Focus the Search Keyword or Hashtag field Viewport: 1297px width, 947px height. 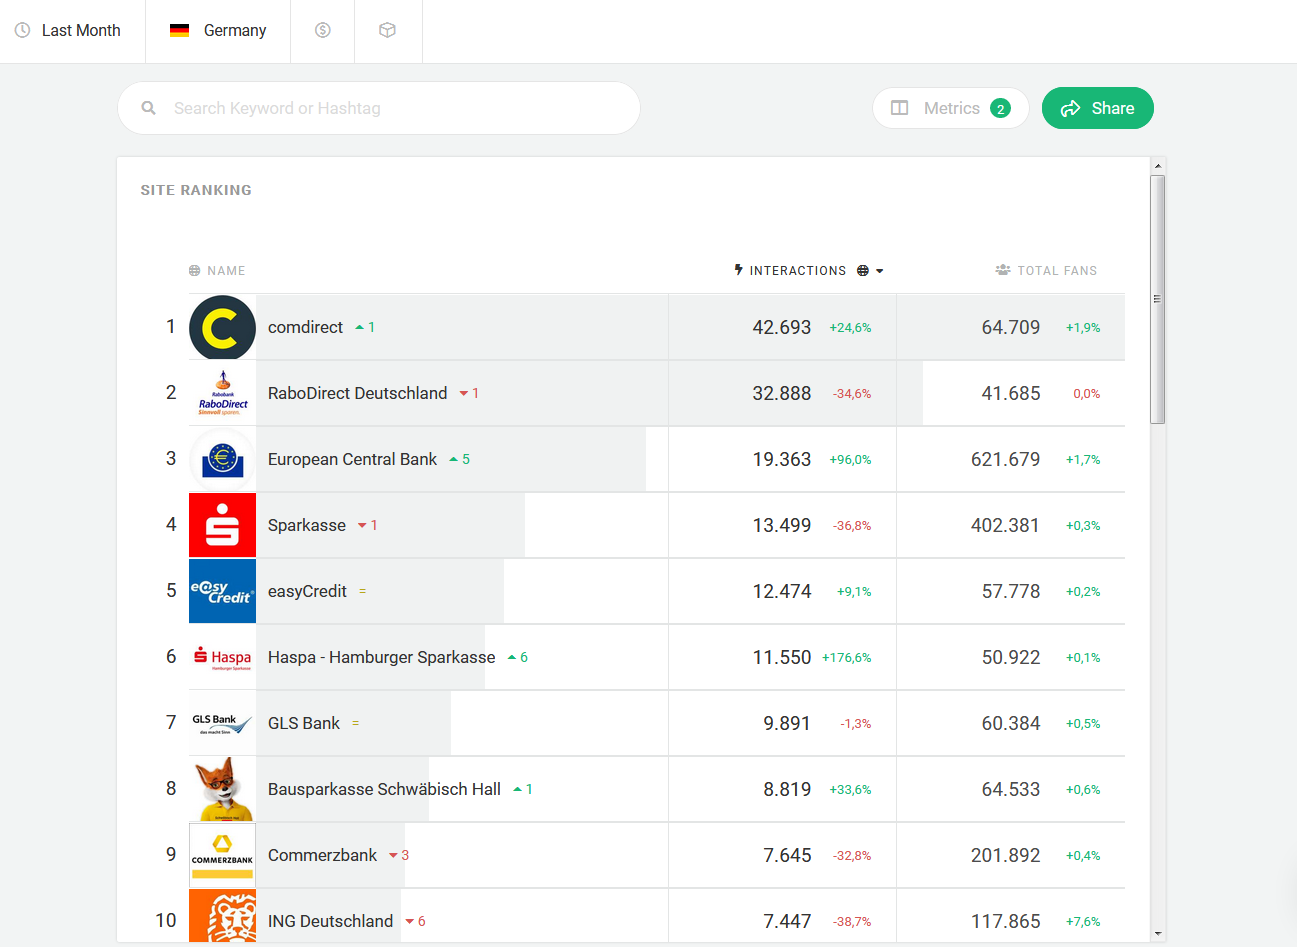point(379,108)
